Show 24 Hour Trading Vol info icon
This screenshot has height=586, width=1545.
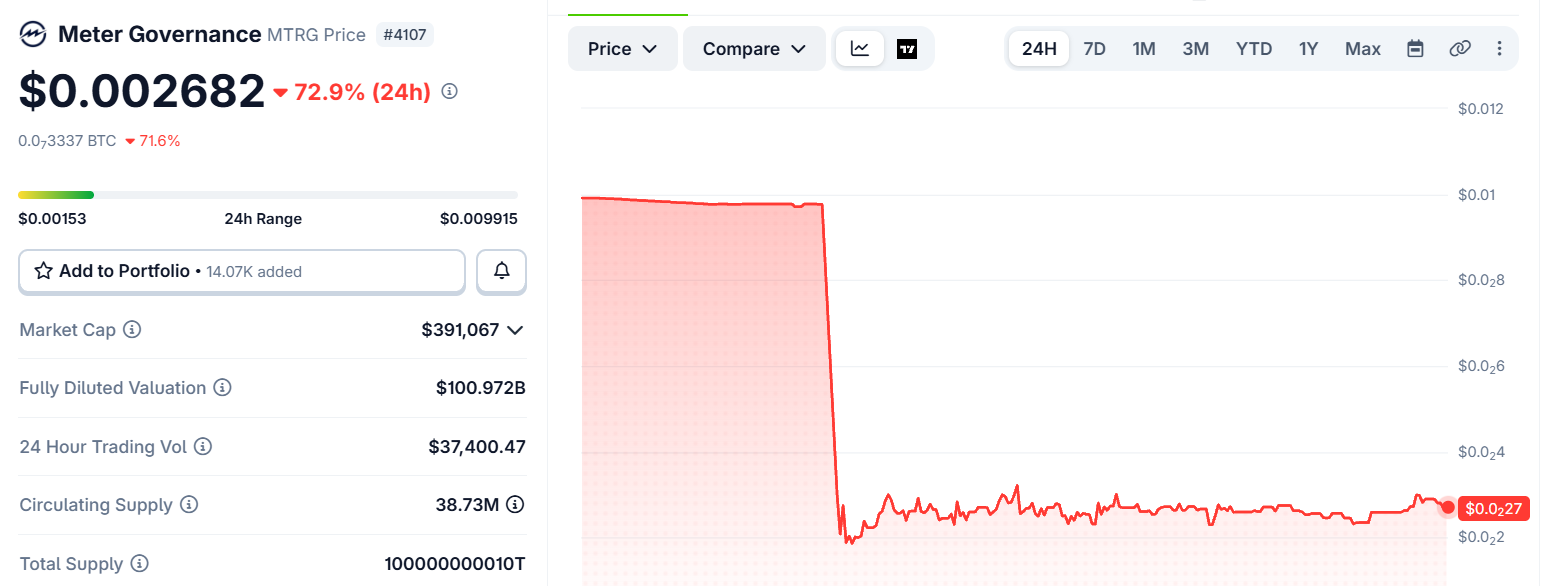(203, 446)
